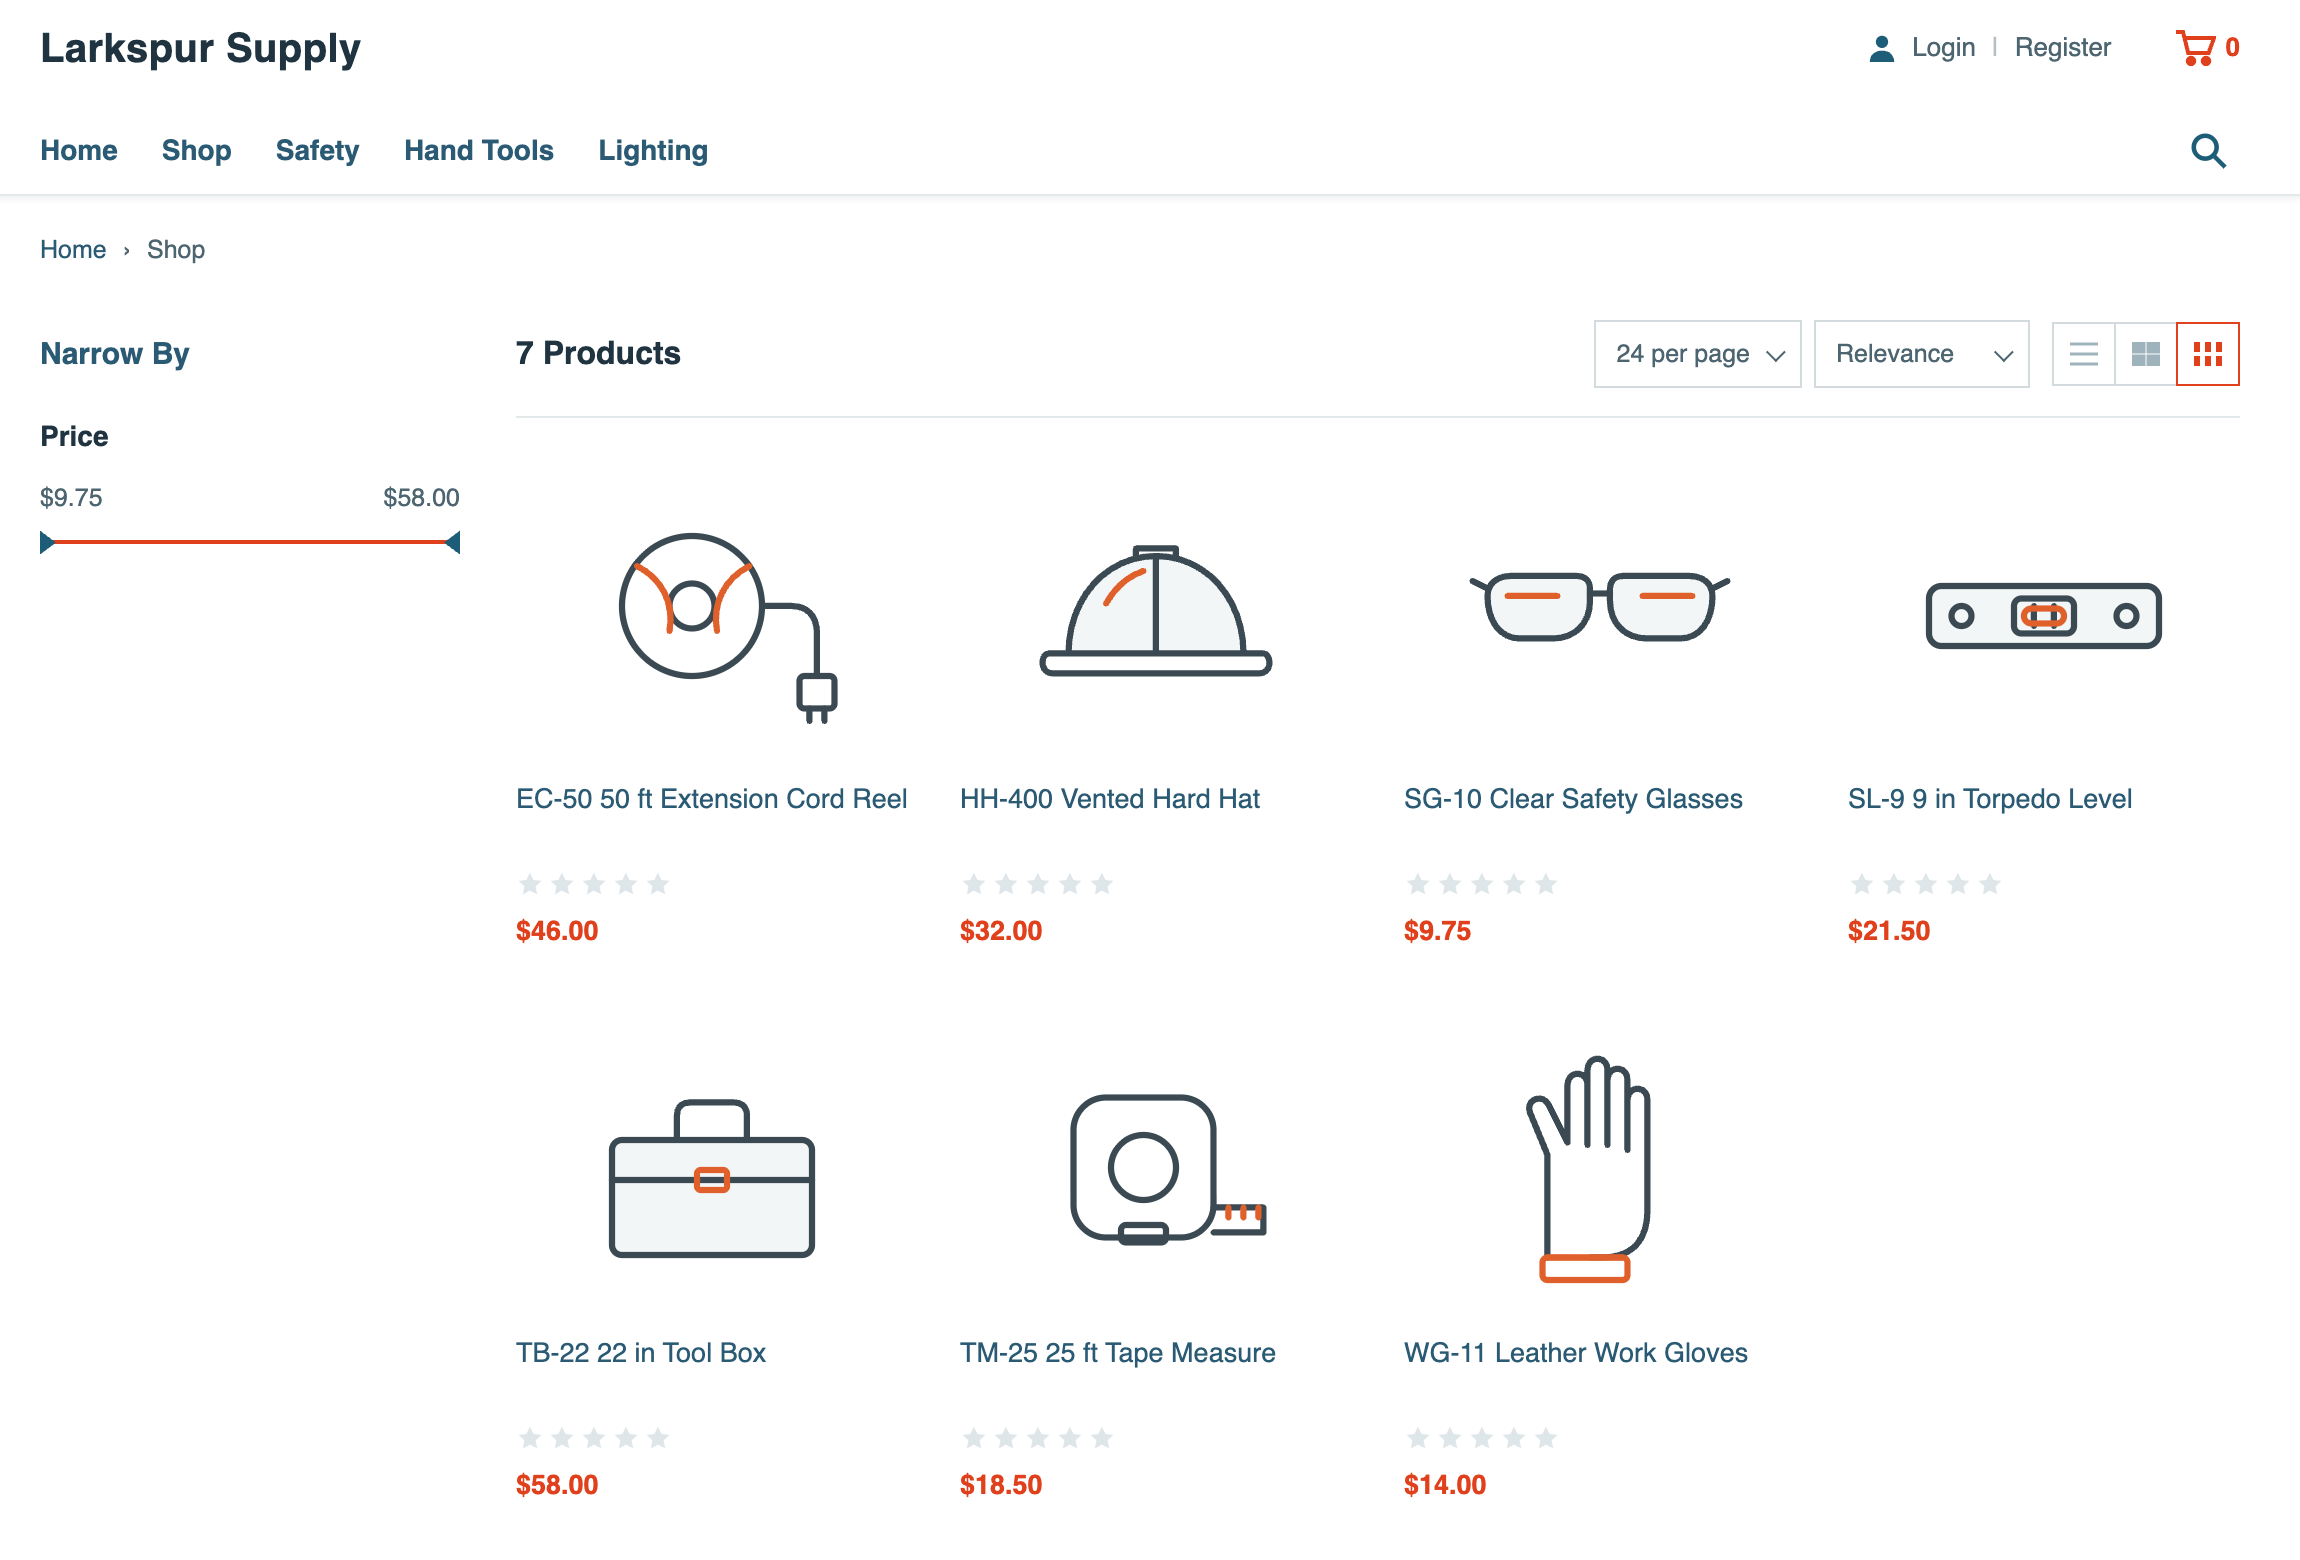Open TB-22 22 in Tool Box link
2300x1560 pixels.
641,1353
